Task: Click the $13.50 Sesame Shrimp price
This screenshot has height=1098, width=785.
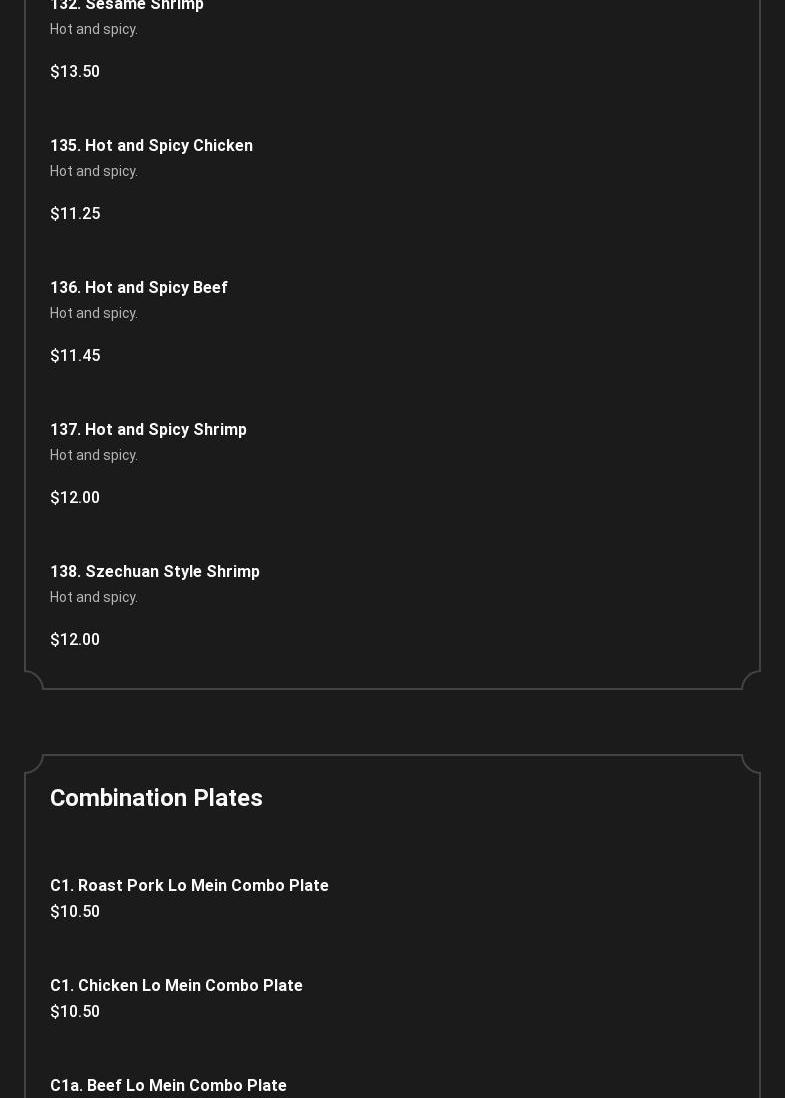Action: (75, 72)
